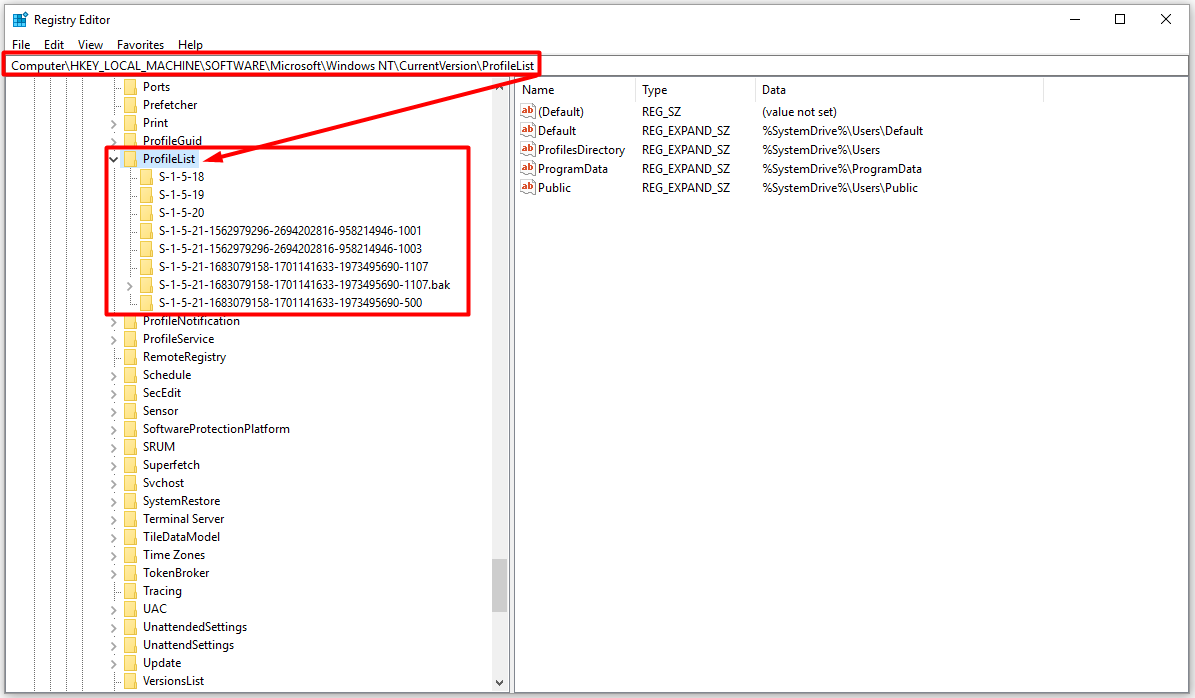Image resolution: width=1195 pixels, height=698 pixels.
Task: Expand the SoftwareProtectionPlatform key
Action: (x=114, y=429)
